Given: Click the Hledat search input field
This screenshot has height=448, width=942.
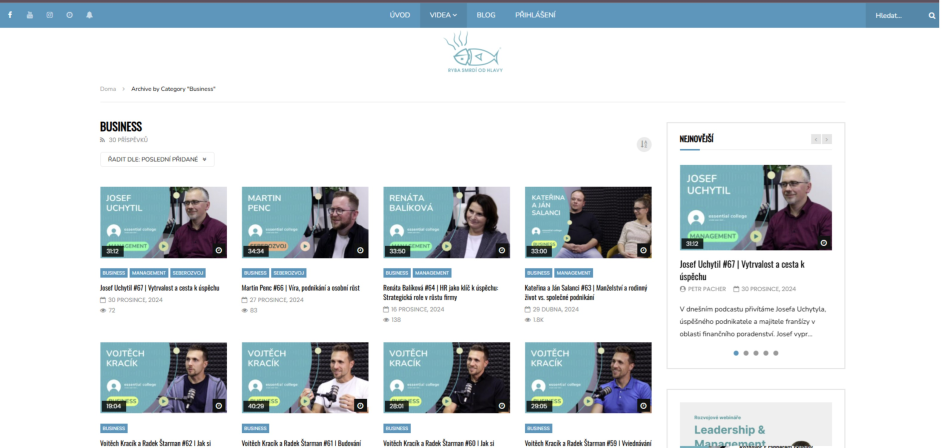Looking at the screenshot, I should [897, 16].
